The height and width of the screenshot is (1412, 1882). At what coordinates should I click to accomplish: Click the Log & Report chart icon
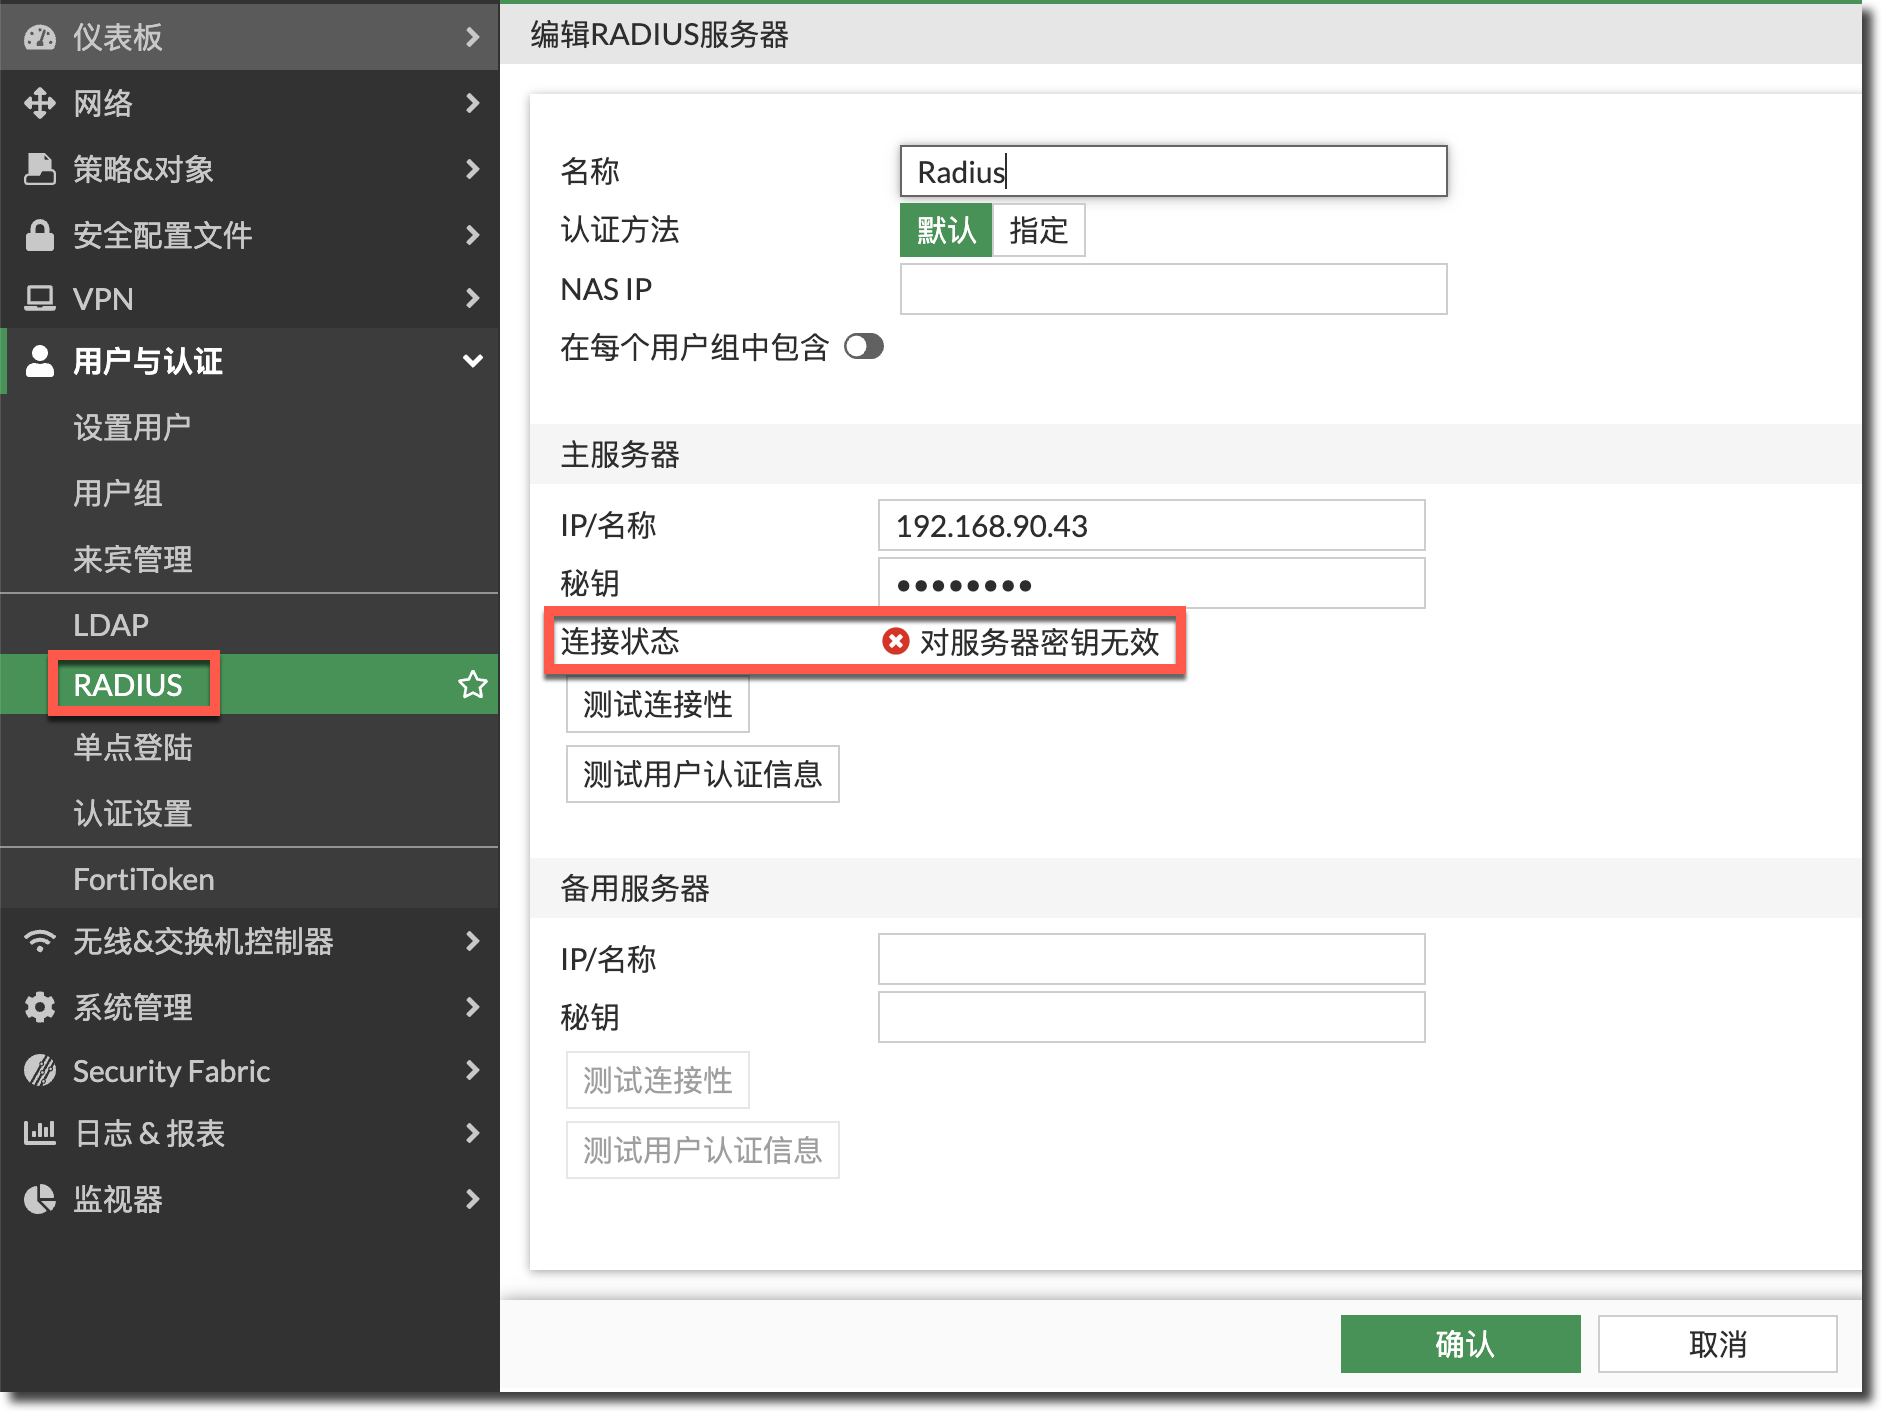(x=40, y=1133)
